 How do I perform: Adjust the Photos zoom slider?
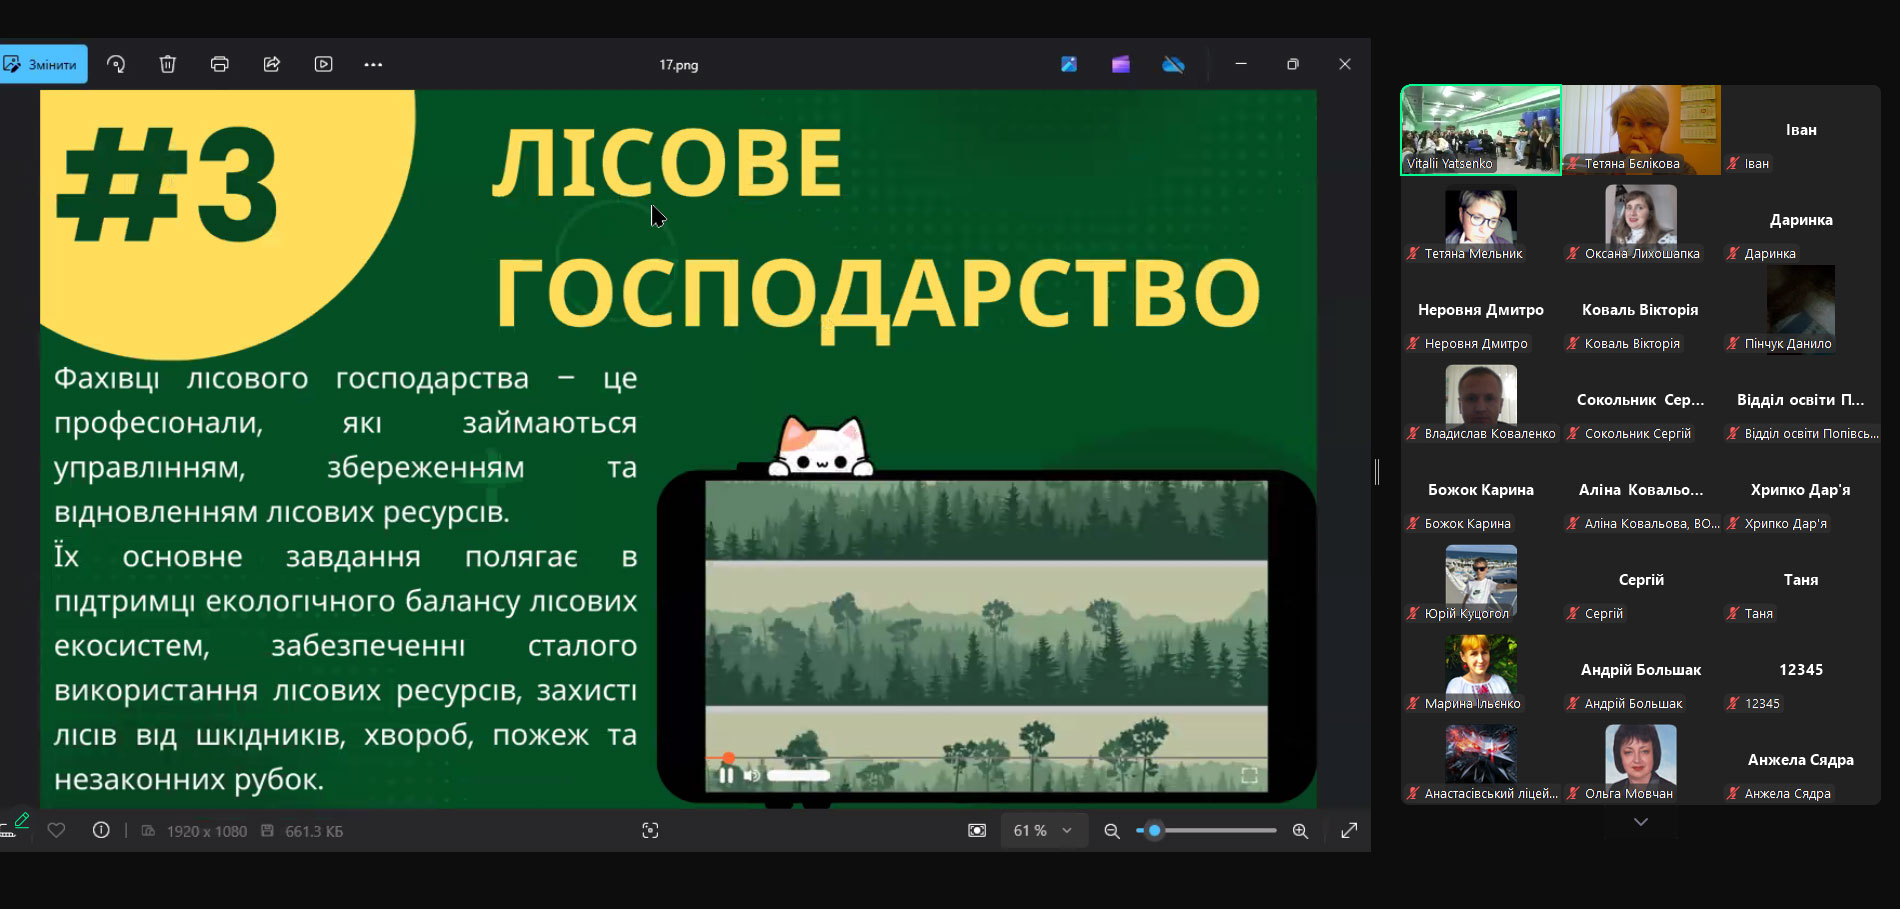[1206, 830]
